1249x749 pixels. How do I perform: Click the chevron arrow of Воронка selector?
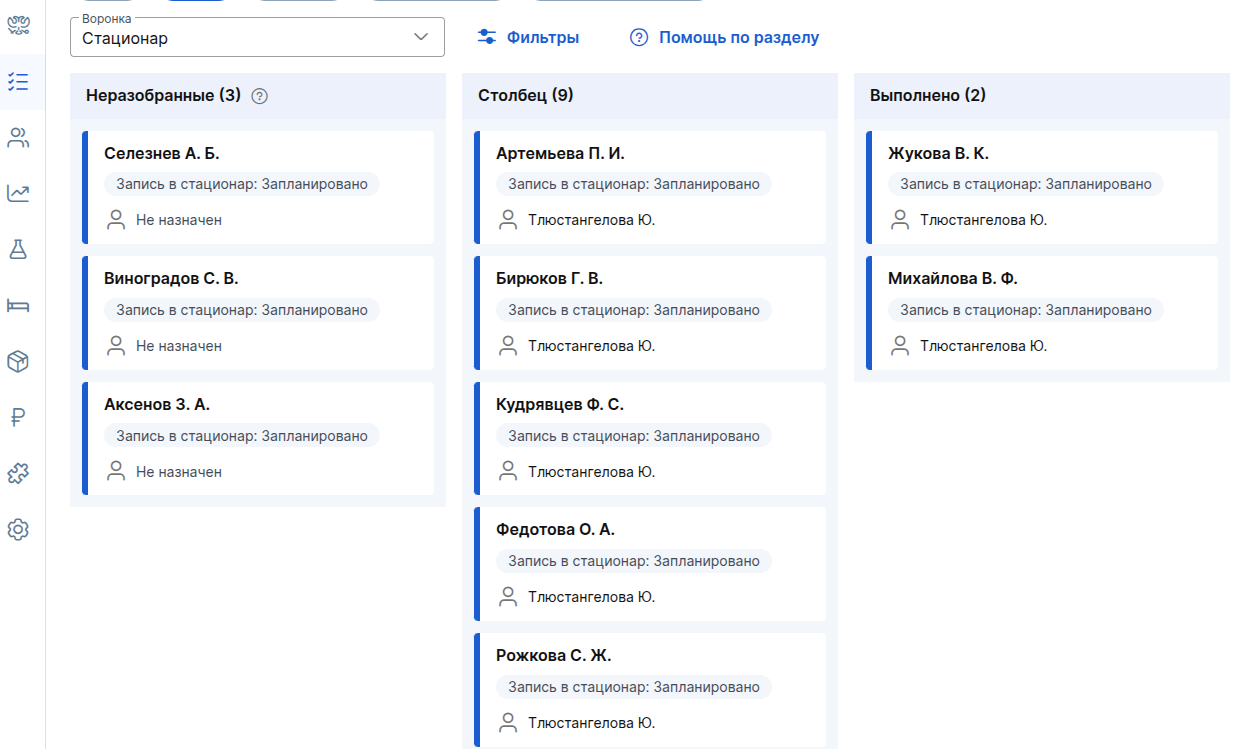[x=421, y=37]
